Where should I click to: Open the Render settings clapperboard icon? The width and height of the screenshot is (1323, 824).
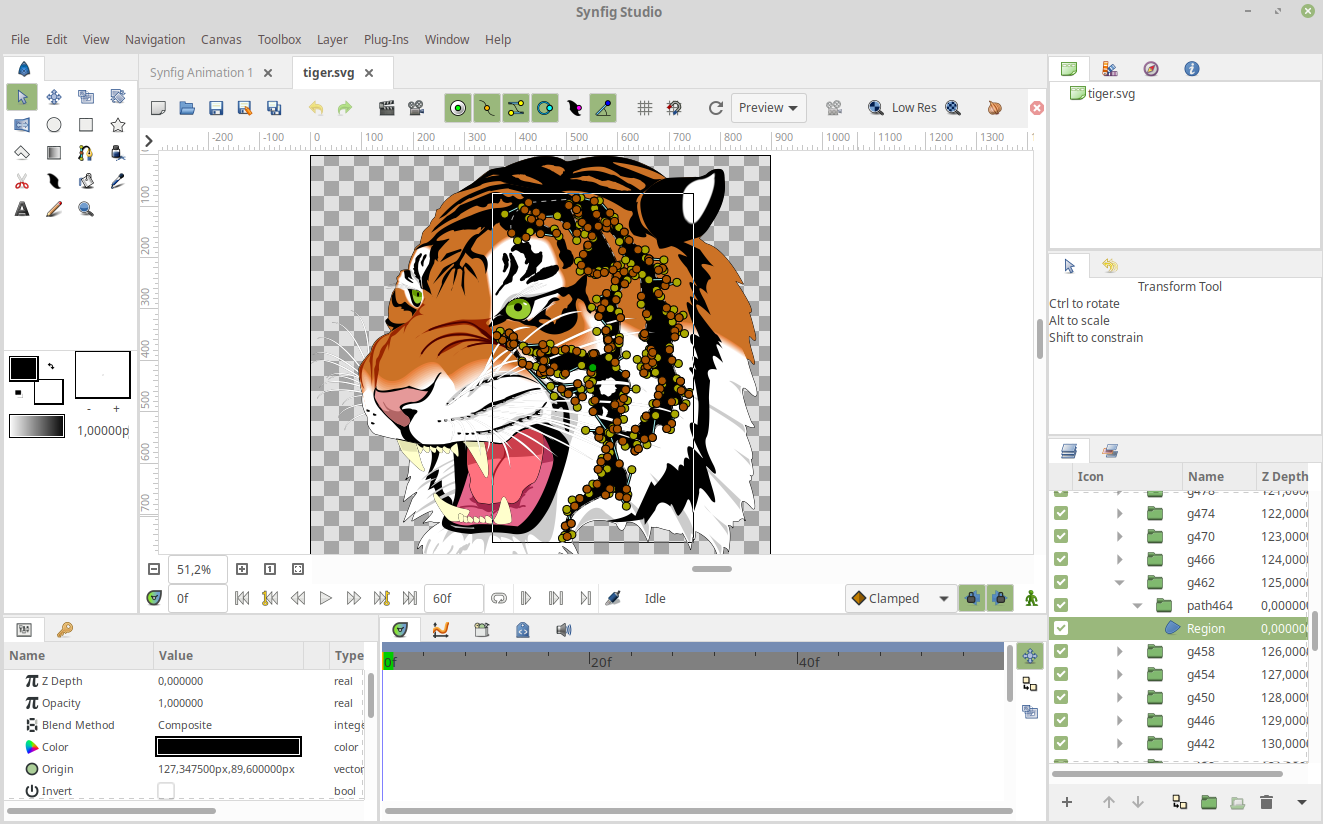click(387, 108)
